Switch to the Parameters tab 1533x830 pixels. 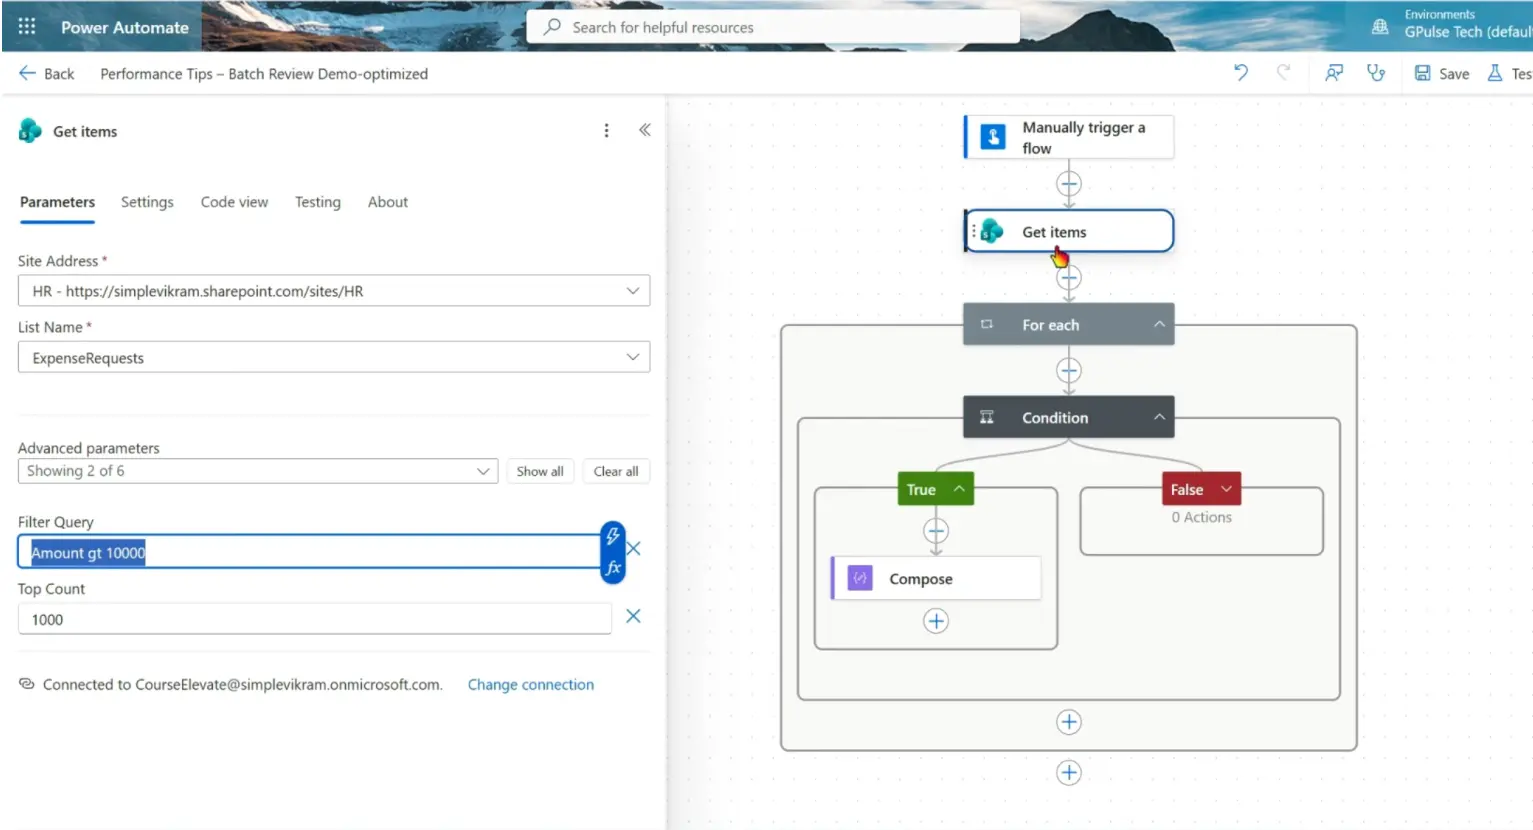57,202
